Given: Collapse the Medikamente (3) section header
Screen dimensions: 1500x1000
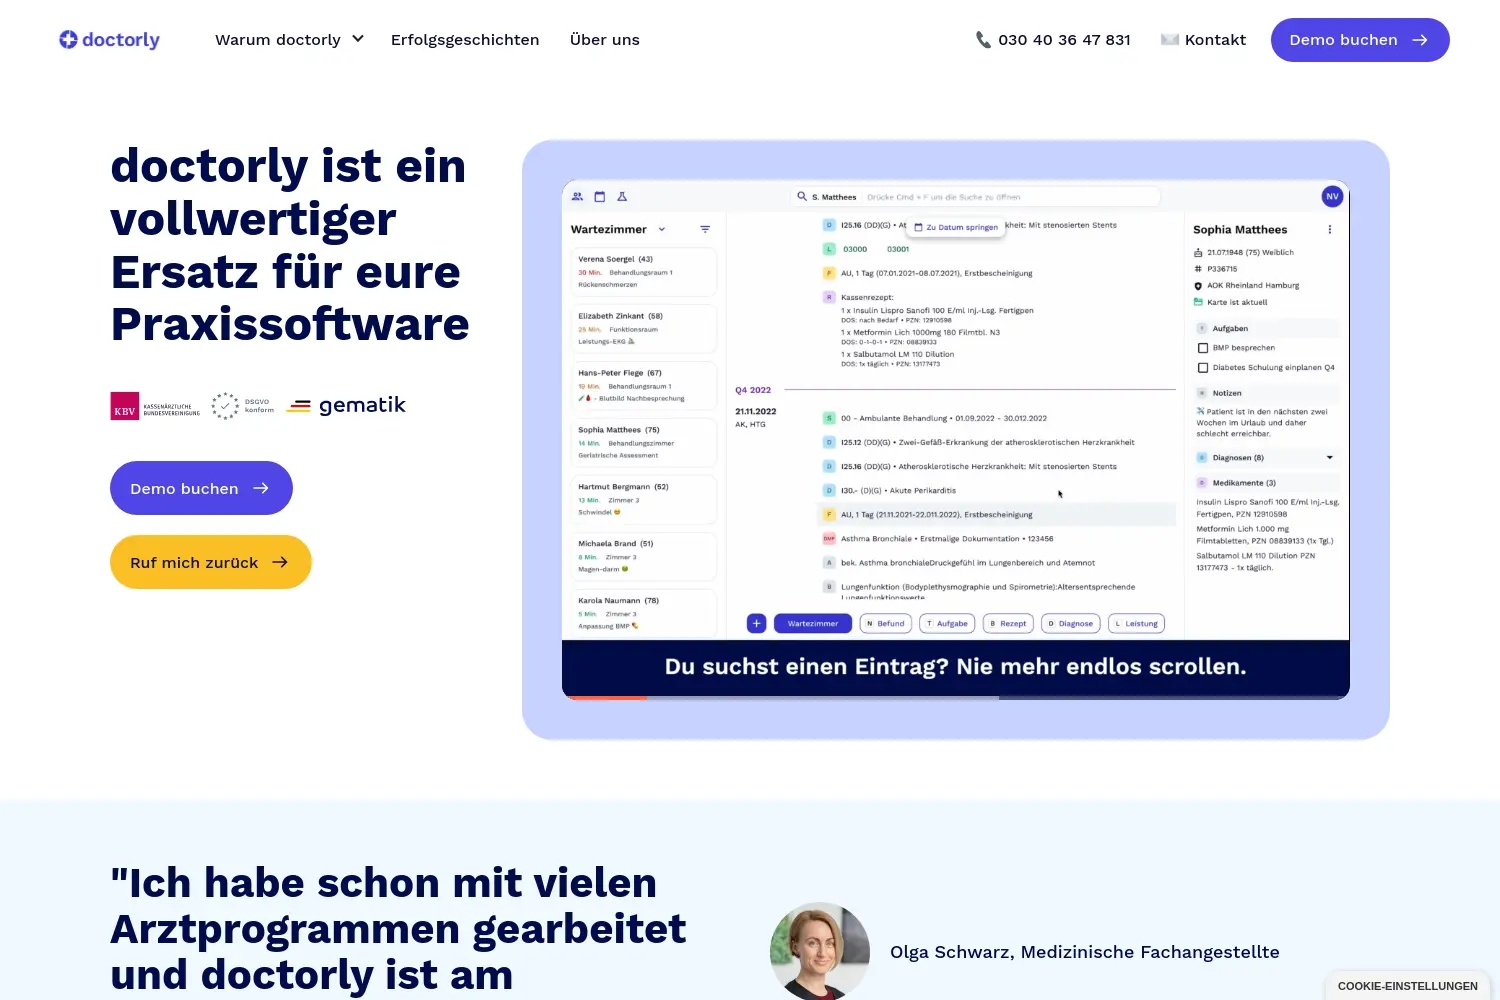Looking at the screenshot, I should [x=1266, y=483].
